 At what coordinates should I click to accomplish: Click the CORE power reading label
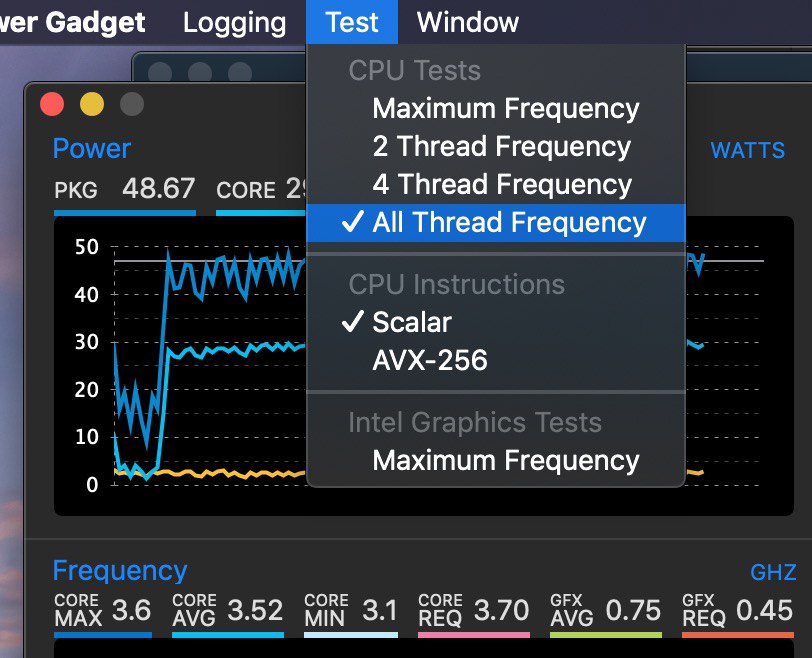click(245, 190)
